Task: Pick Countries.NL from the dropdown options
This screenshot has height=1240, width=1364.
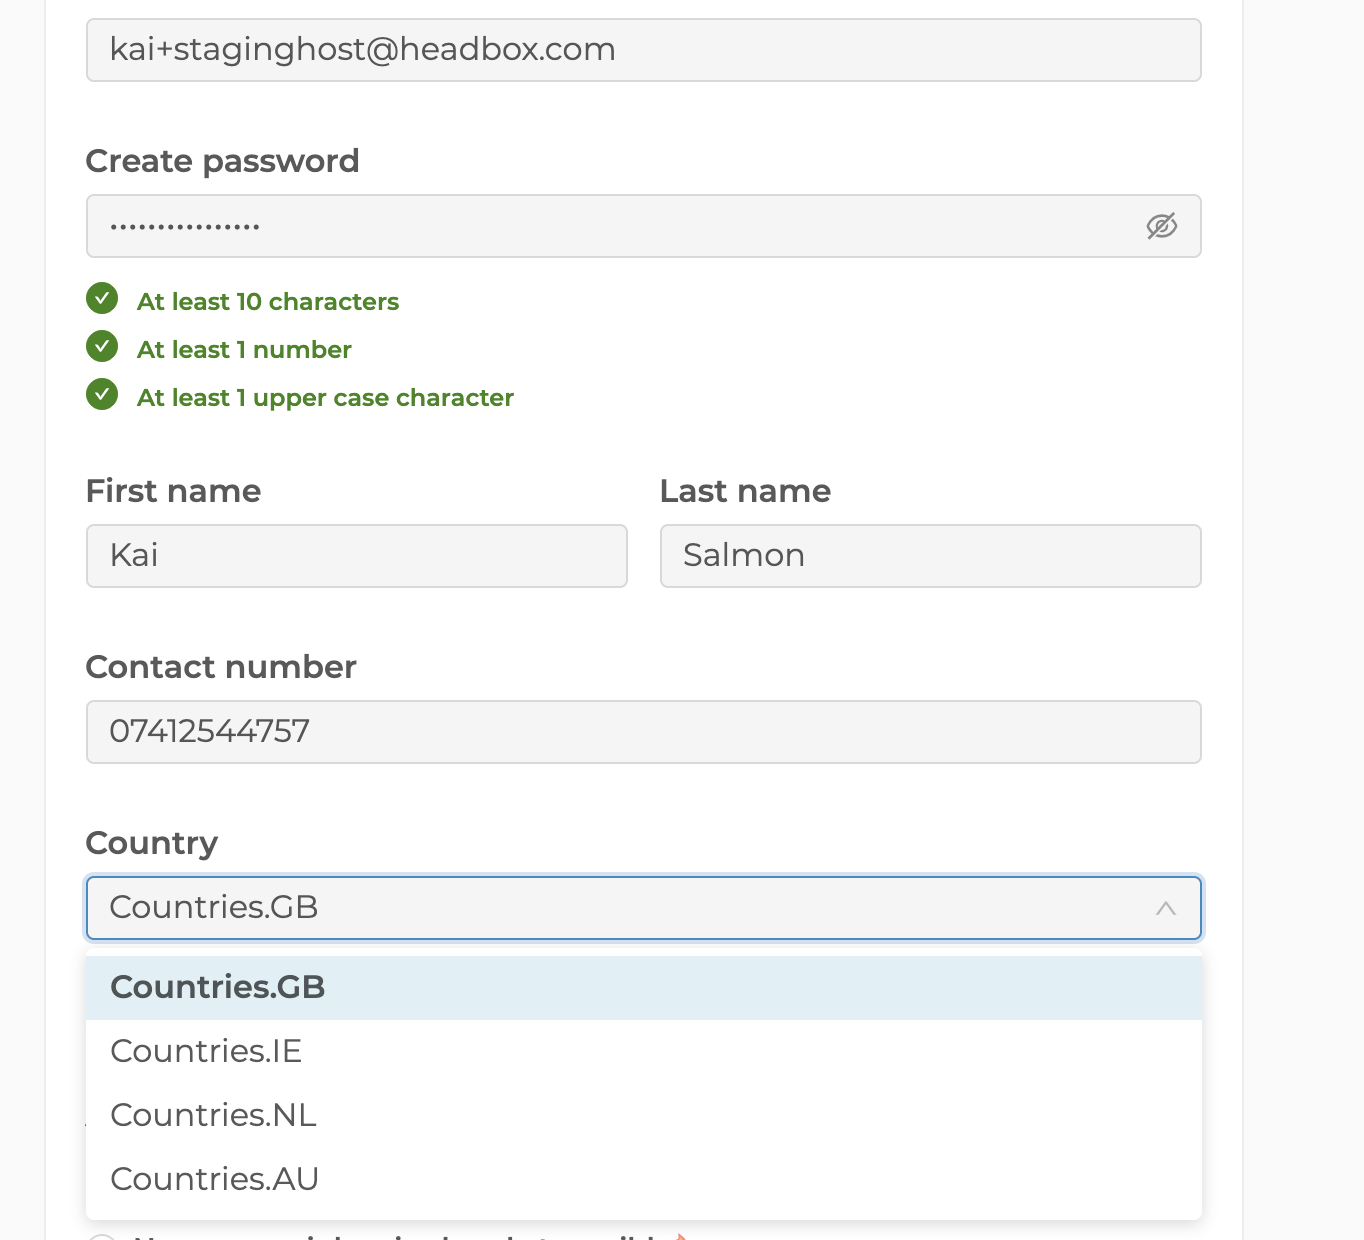Action: (643, 1115)
